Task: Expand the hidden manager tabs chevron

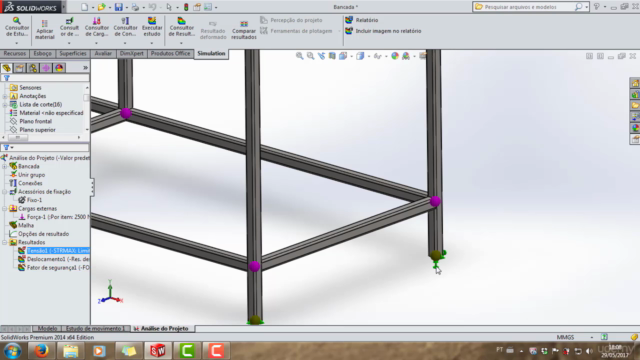Action: 85,68
